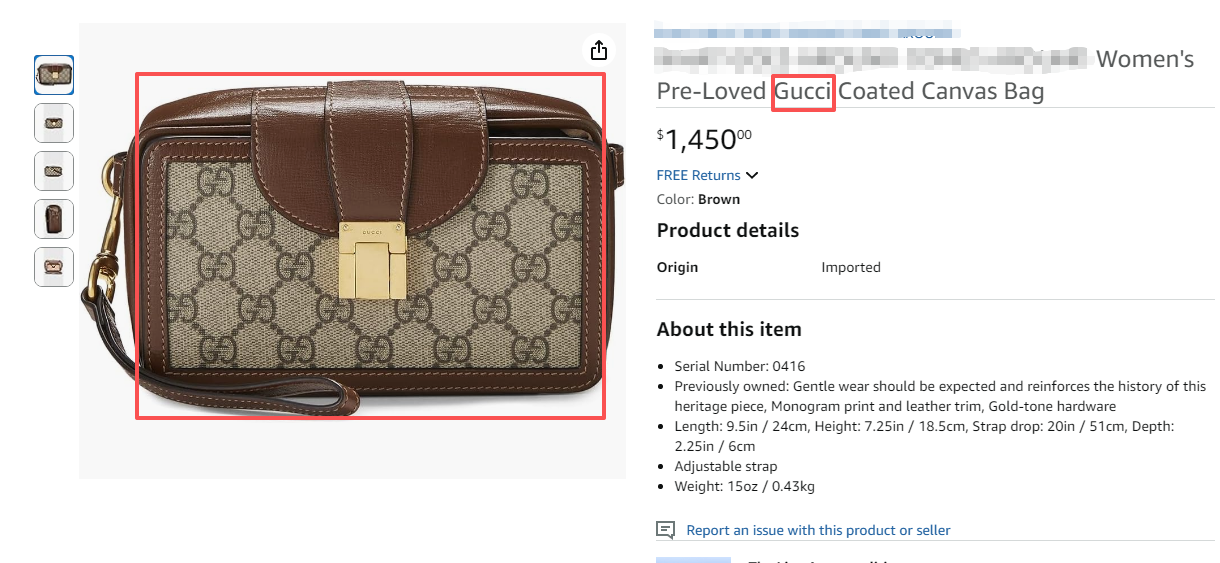Click the share icon above the product image
Viewport: 1220px width, 563px height.
click(x=598, y=50)
